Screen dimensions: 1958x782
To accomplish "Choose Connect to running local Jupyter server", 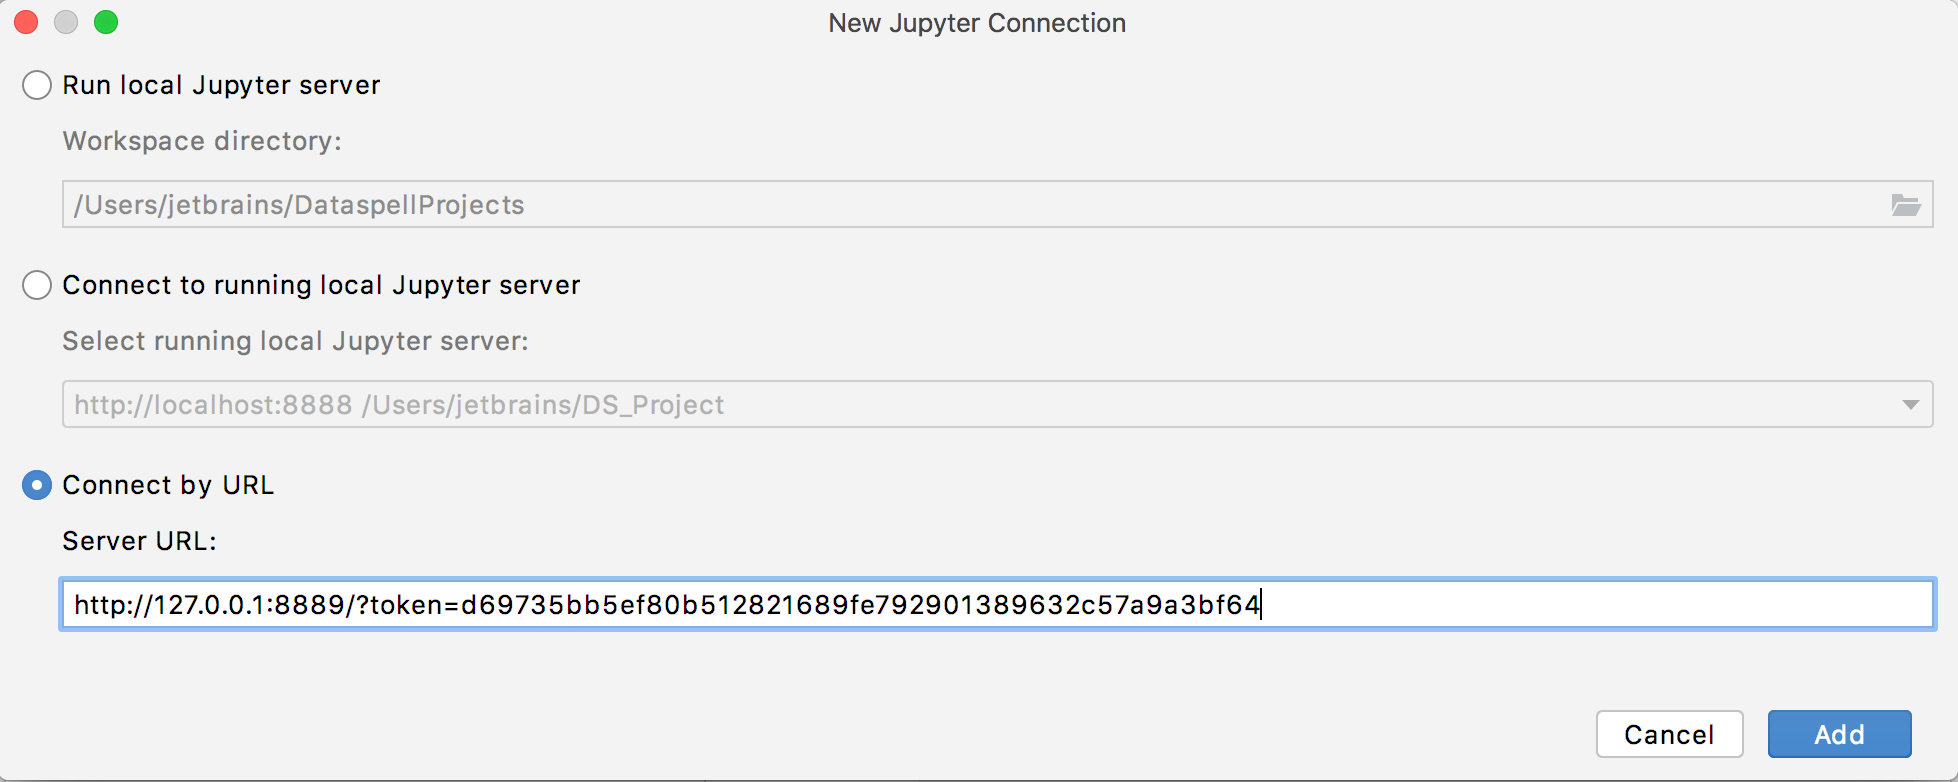I will tap(36, 285).
